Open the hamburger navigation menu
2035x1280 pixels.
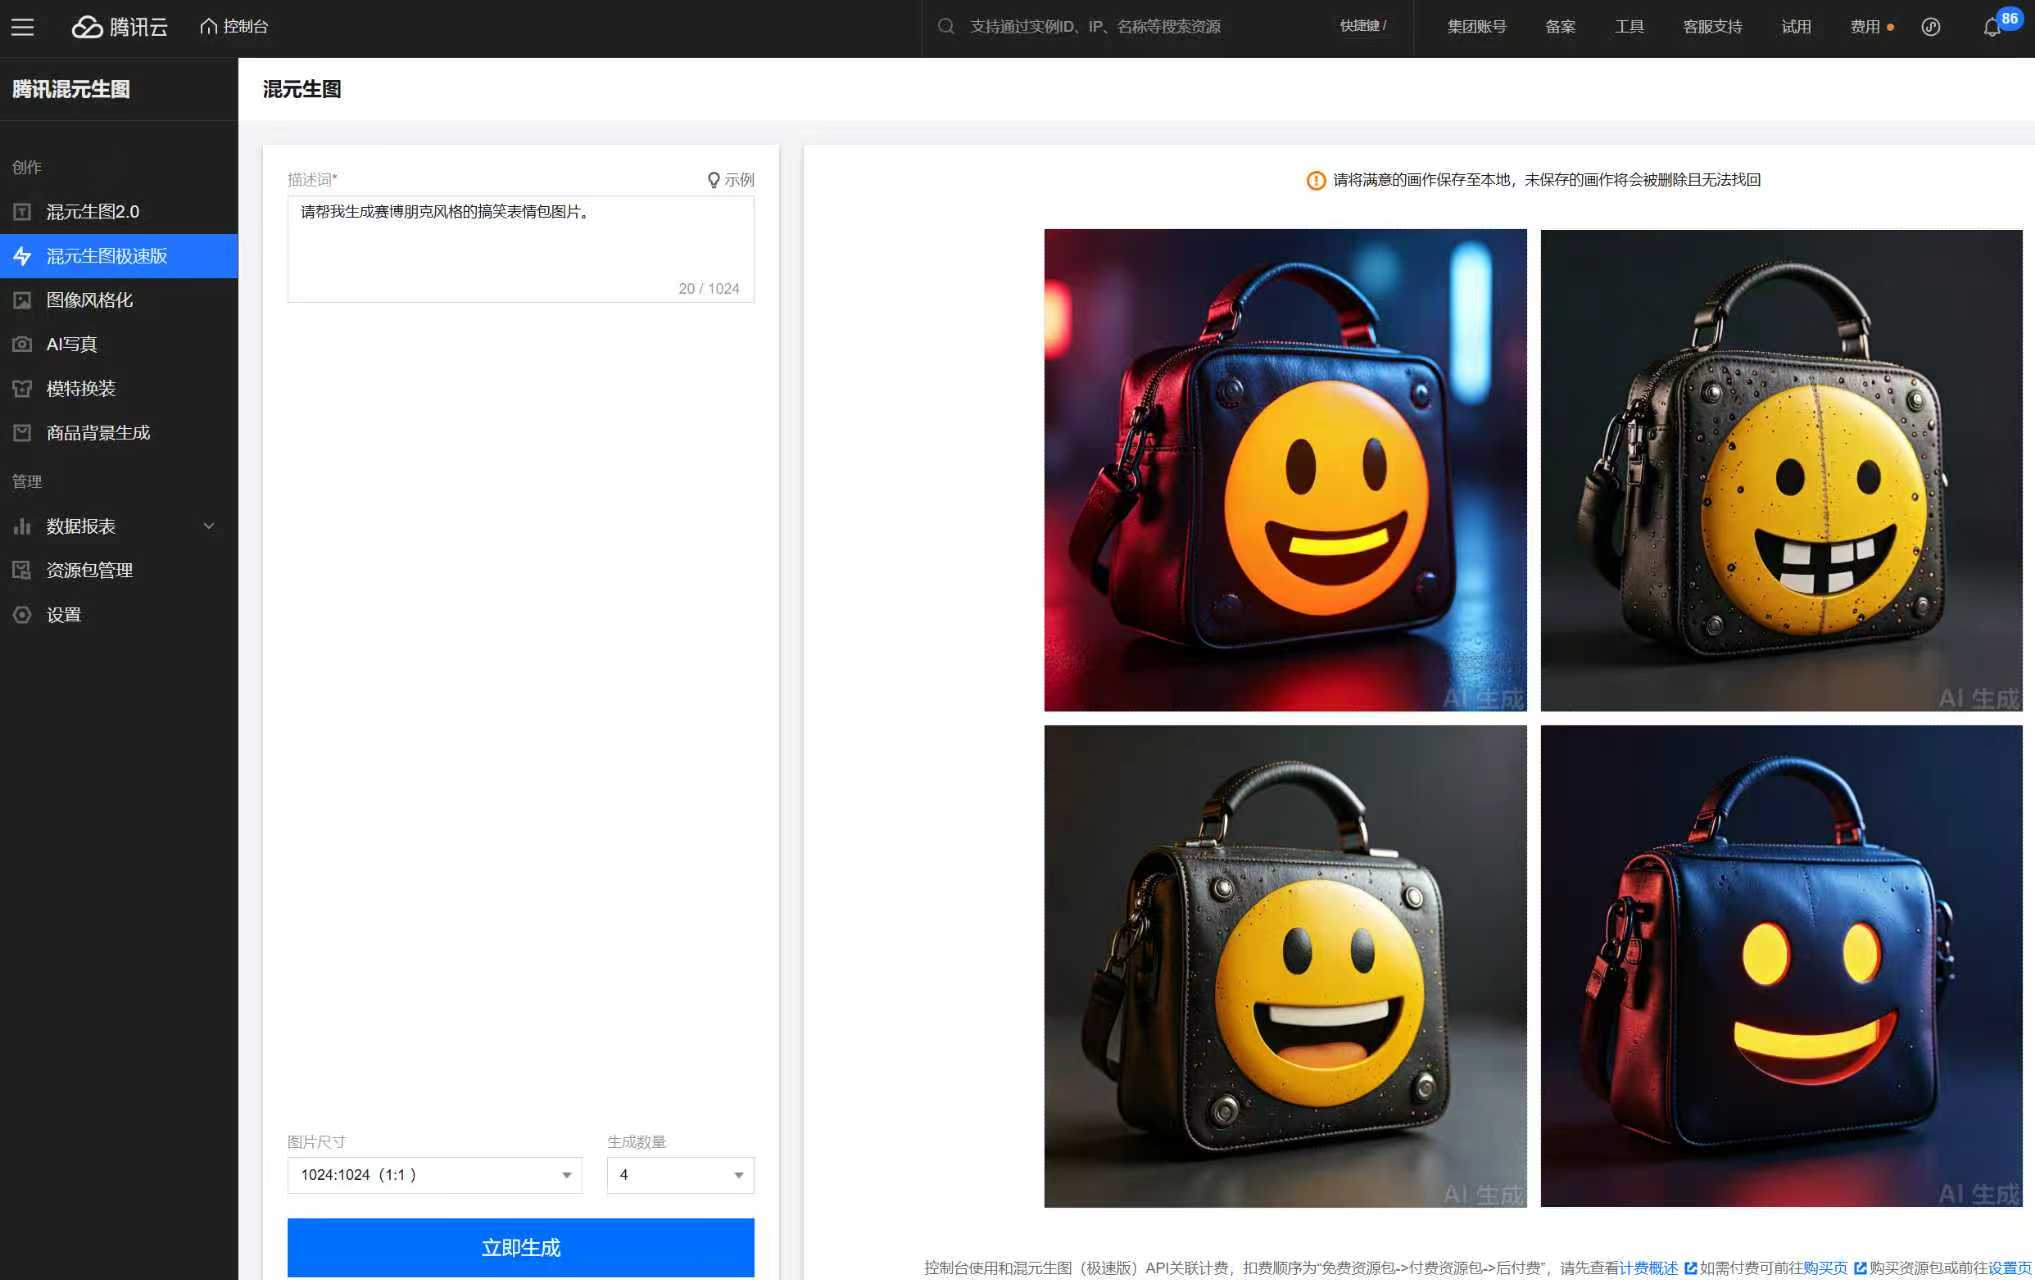click(22, 27)
